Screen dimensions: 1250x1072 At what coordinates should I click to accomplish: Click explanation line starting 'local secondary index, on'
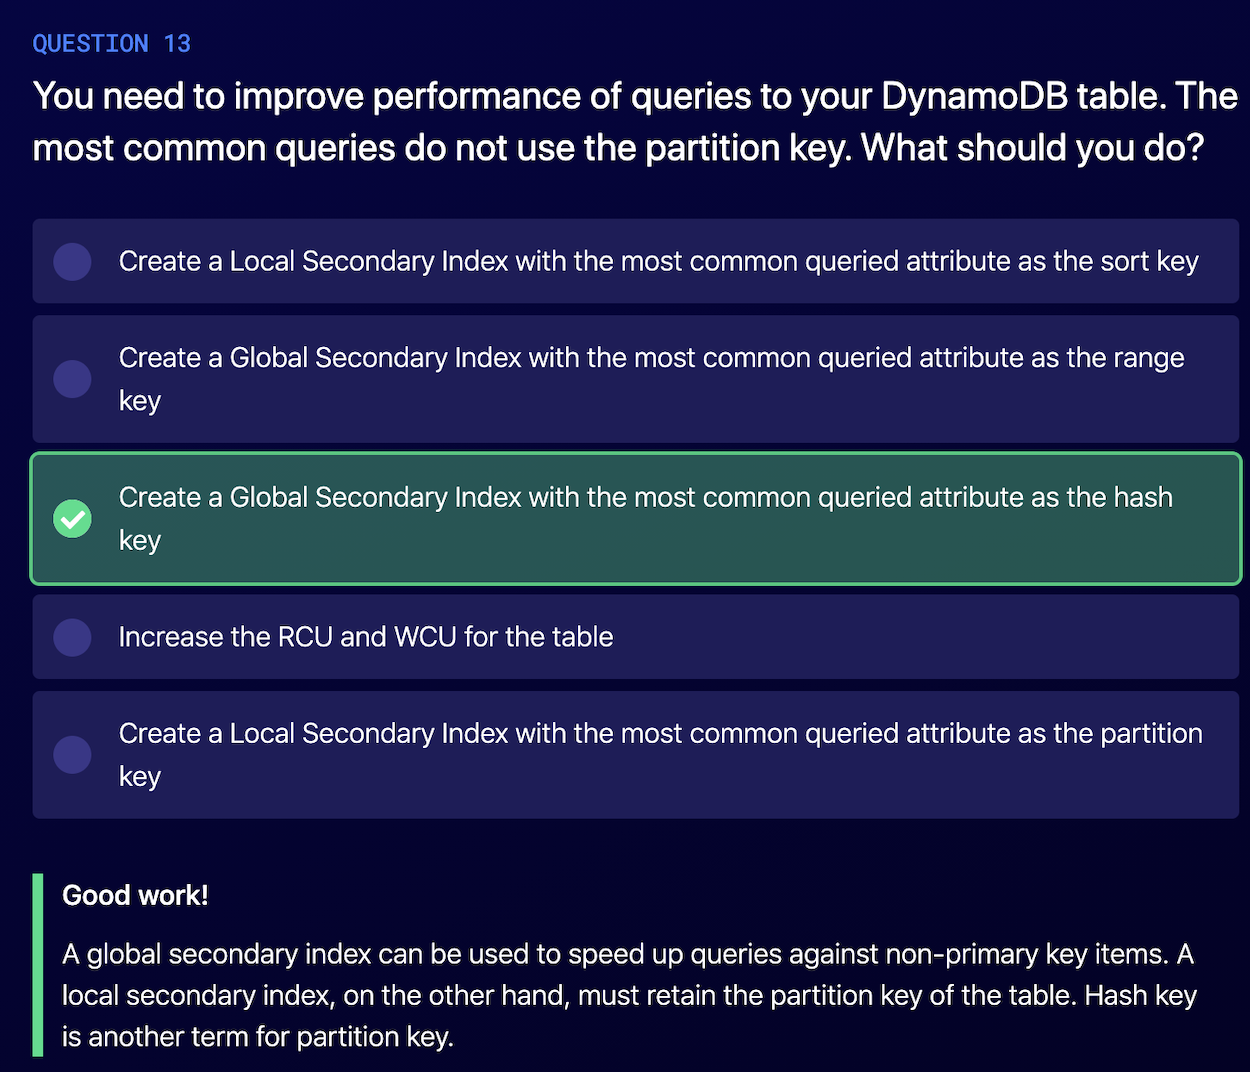click(629, 995)
